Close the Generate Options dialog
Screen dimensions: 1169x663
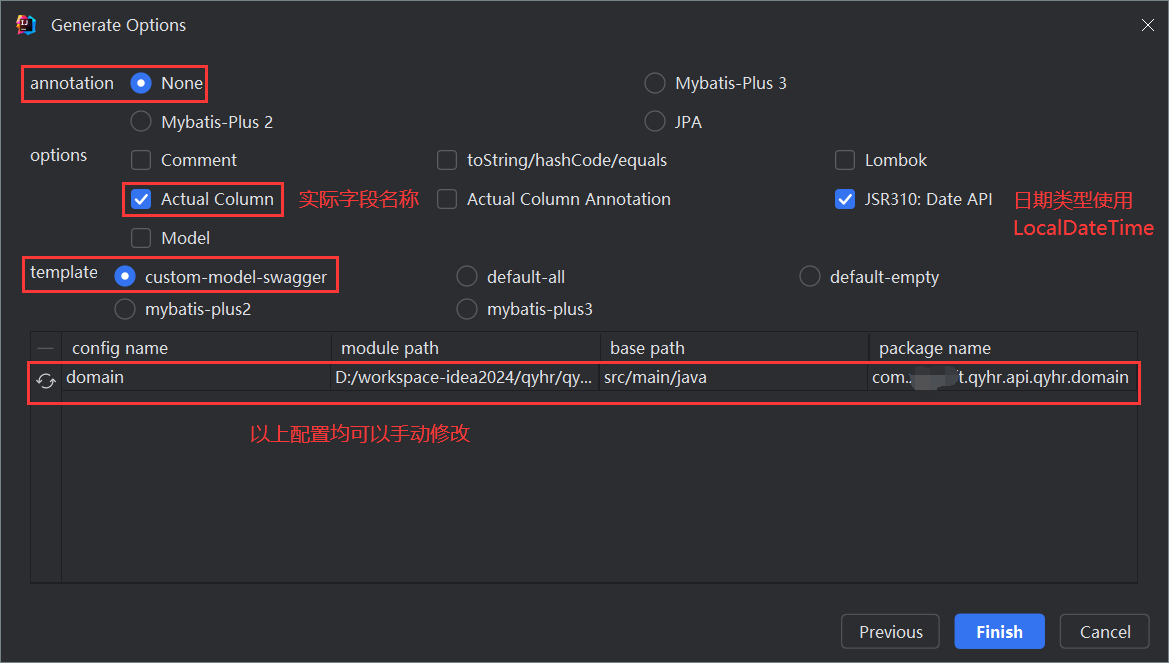point(1147,25)
